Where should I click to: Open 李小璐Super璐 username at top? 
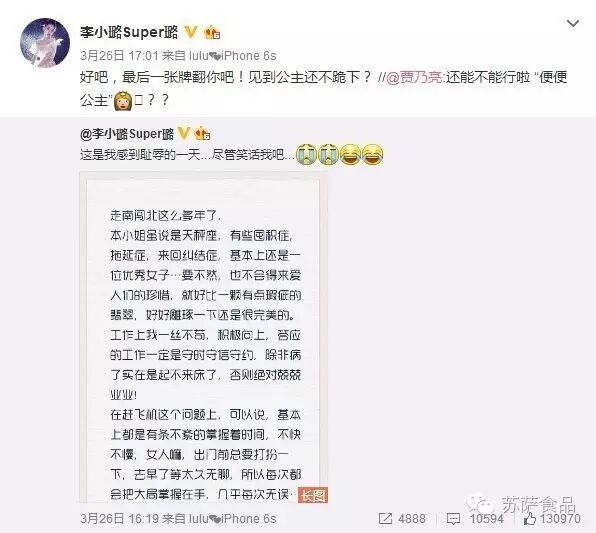129,32
